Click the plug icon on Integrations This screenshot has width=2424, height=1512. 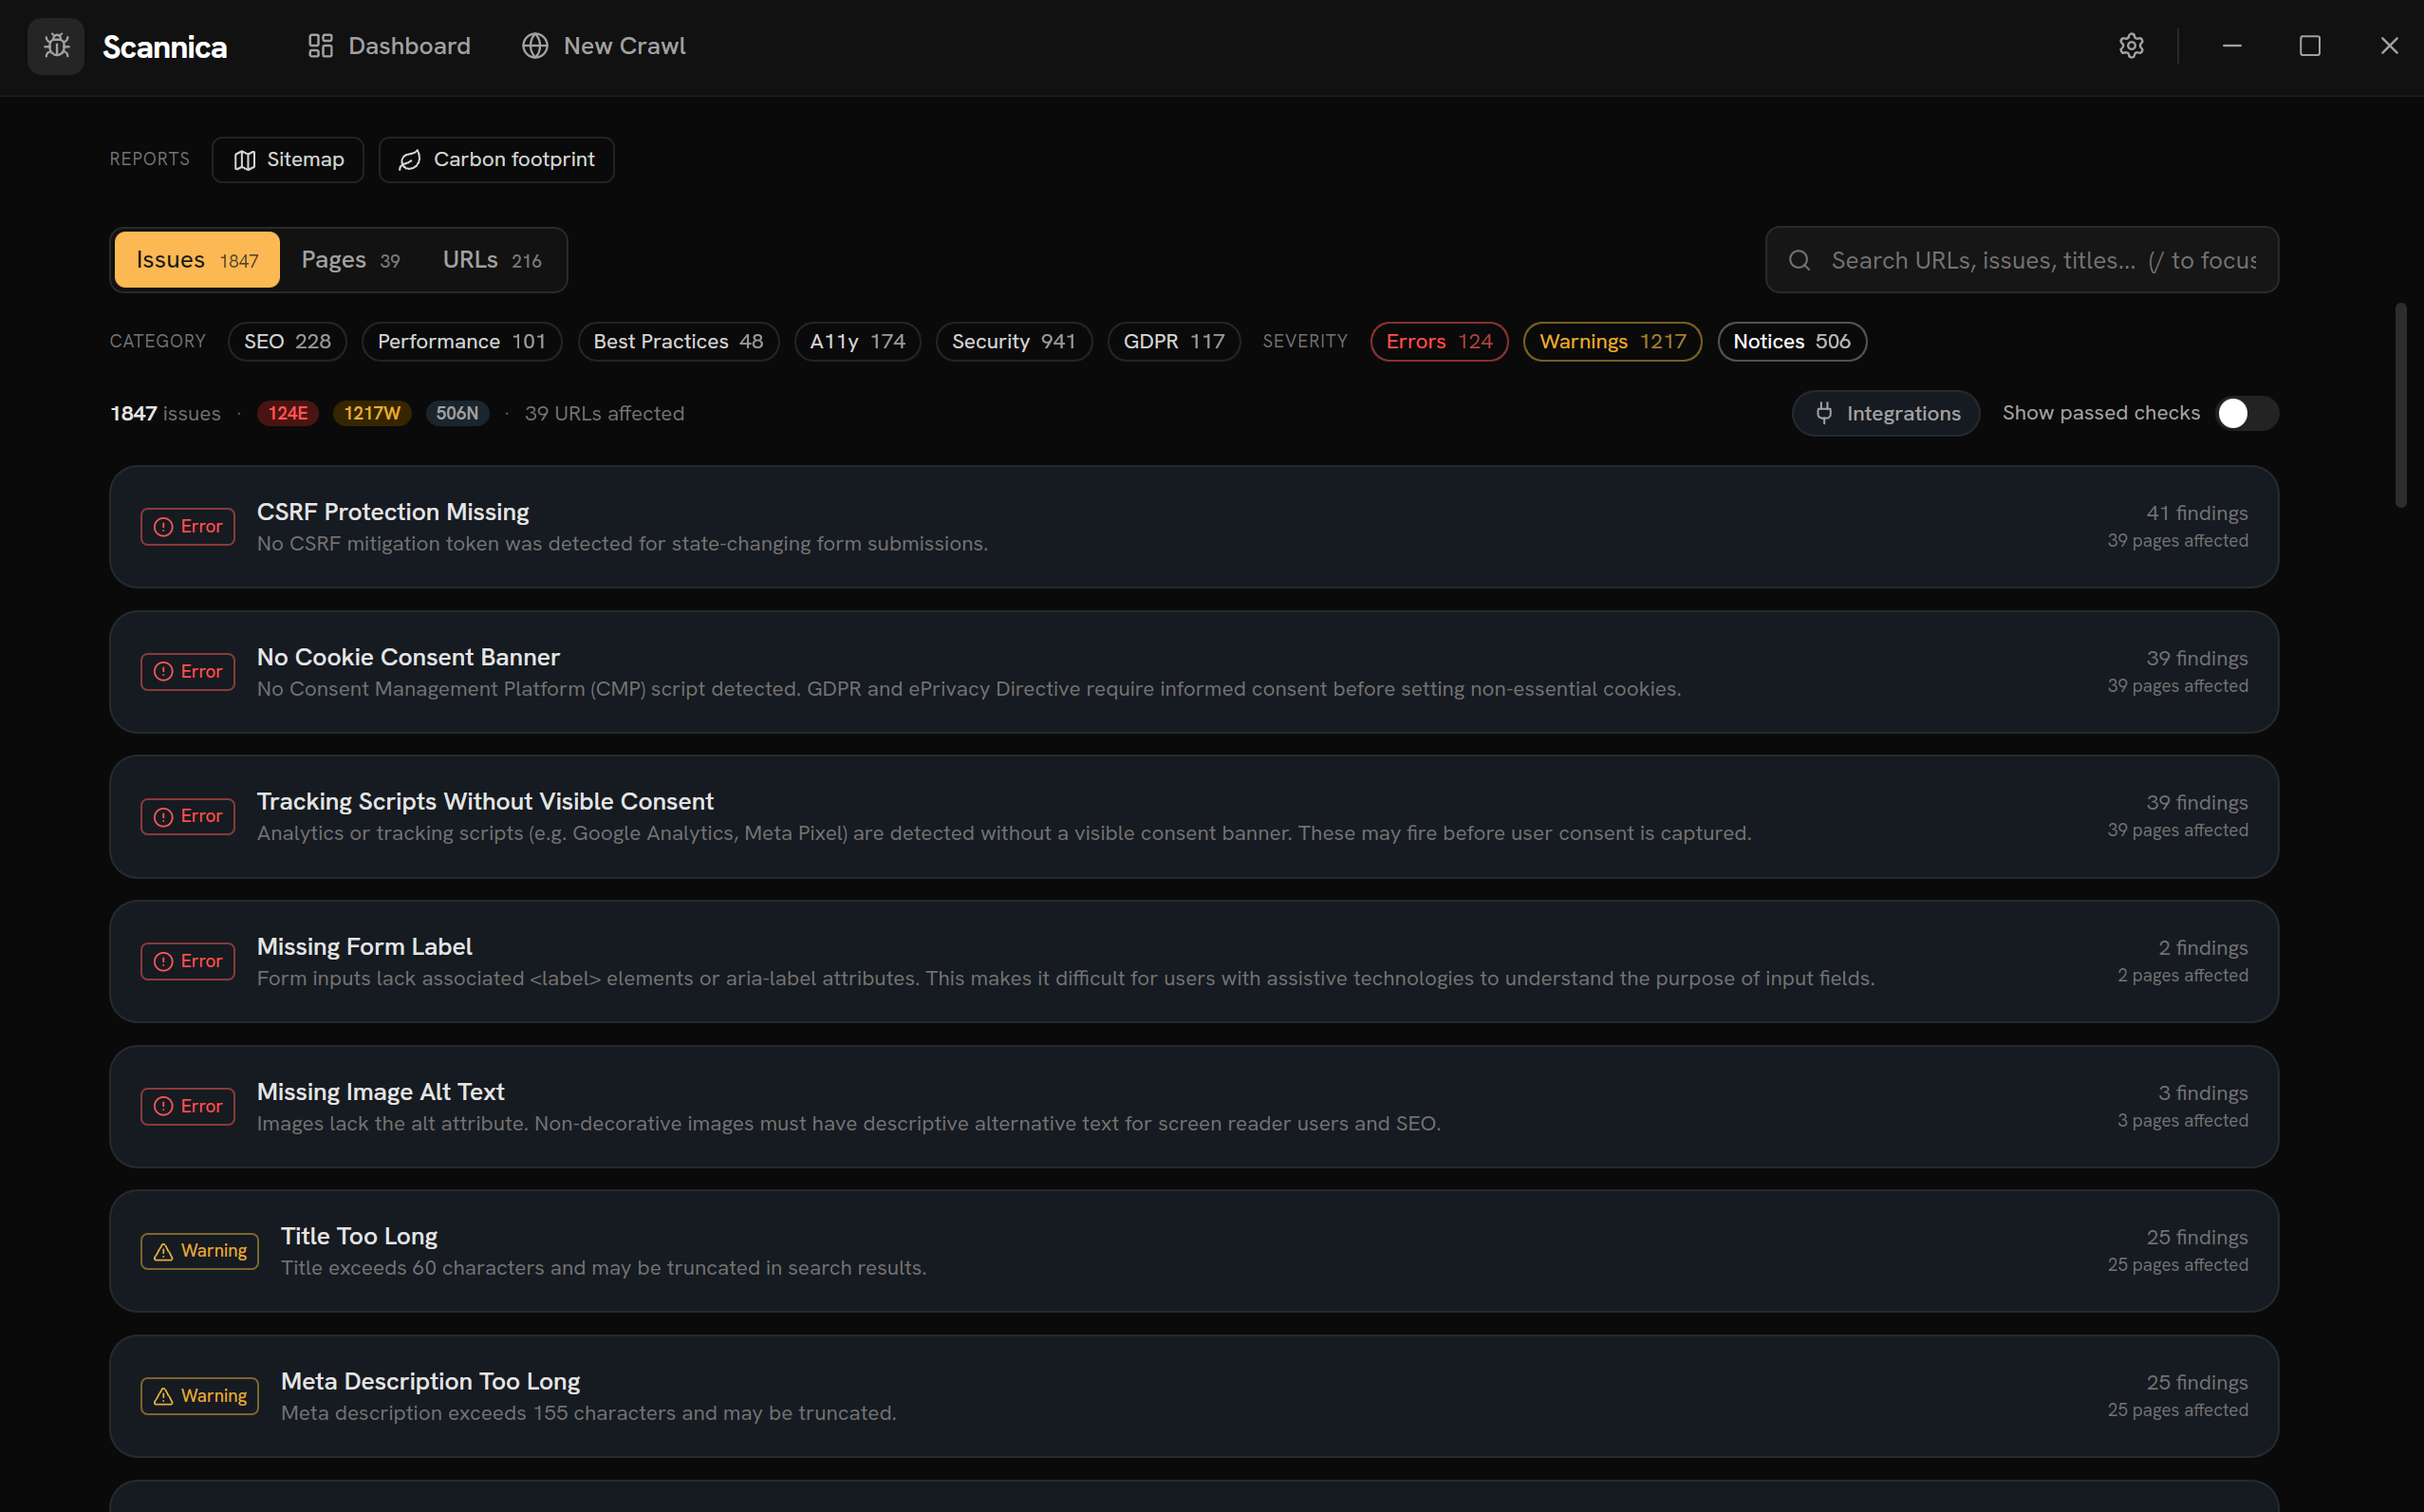point(1824,413)
